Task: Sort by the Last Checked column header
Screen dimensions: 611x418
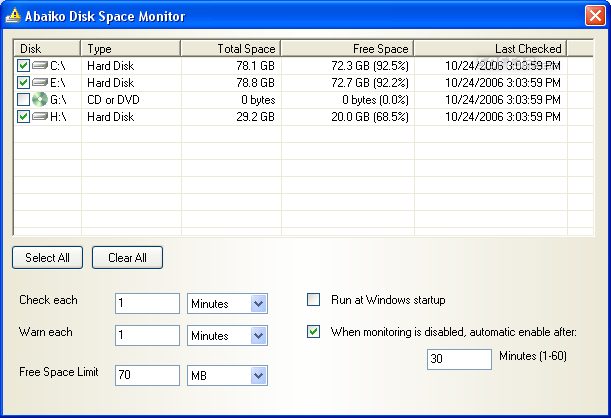Action: pyautogui.click(x=490, y=49)
